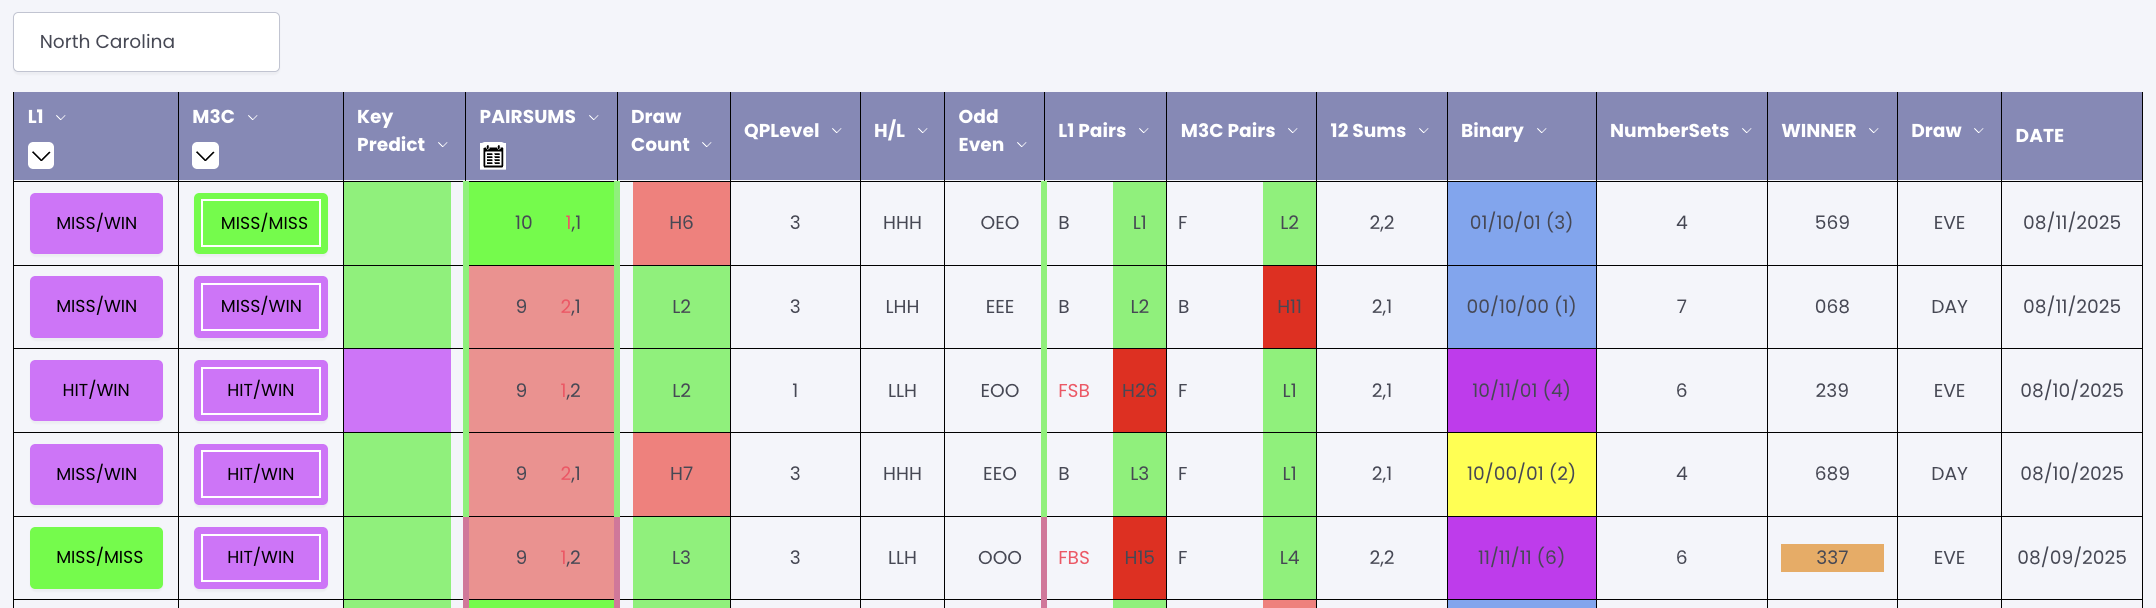This screenshot has height=608, width=2156.
Task: Click the North Carolina state field
Action: point(146,42)
